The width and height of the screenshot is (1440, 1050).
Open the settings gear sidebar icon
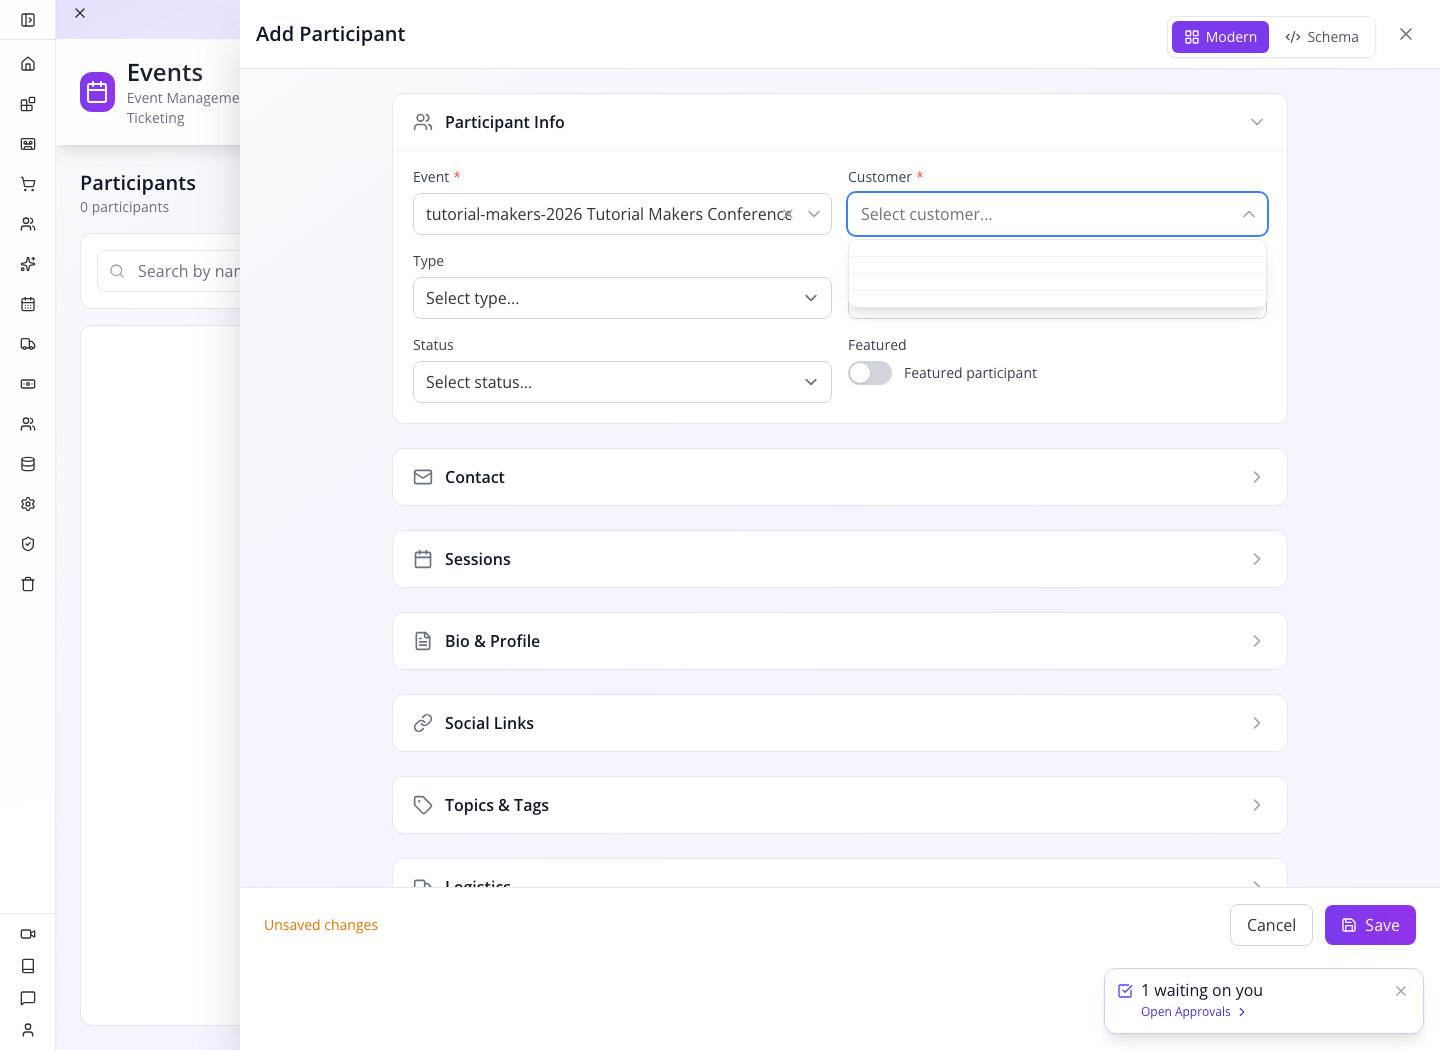pos(28,504)
